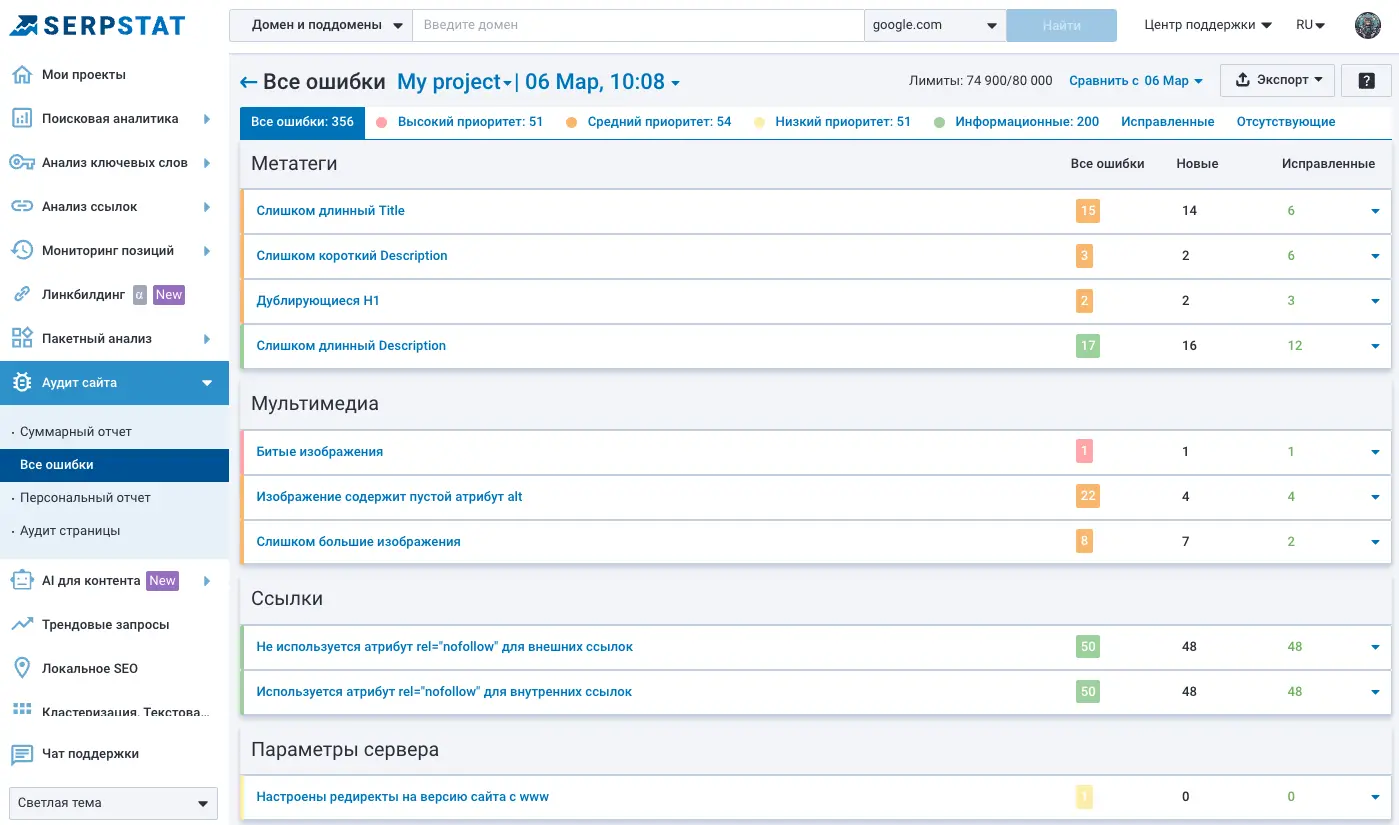
Task: Open user avatar profile menu
Action: click(1367, 26)
